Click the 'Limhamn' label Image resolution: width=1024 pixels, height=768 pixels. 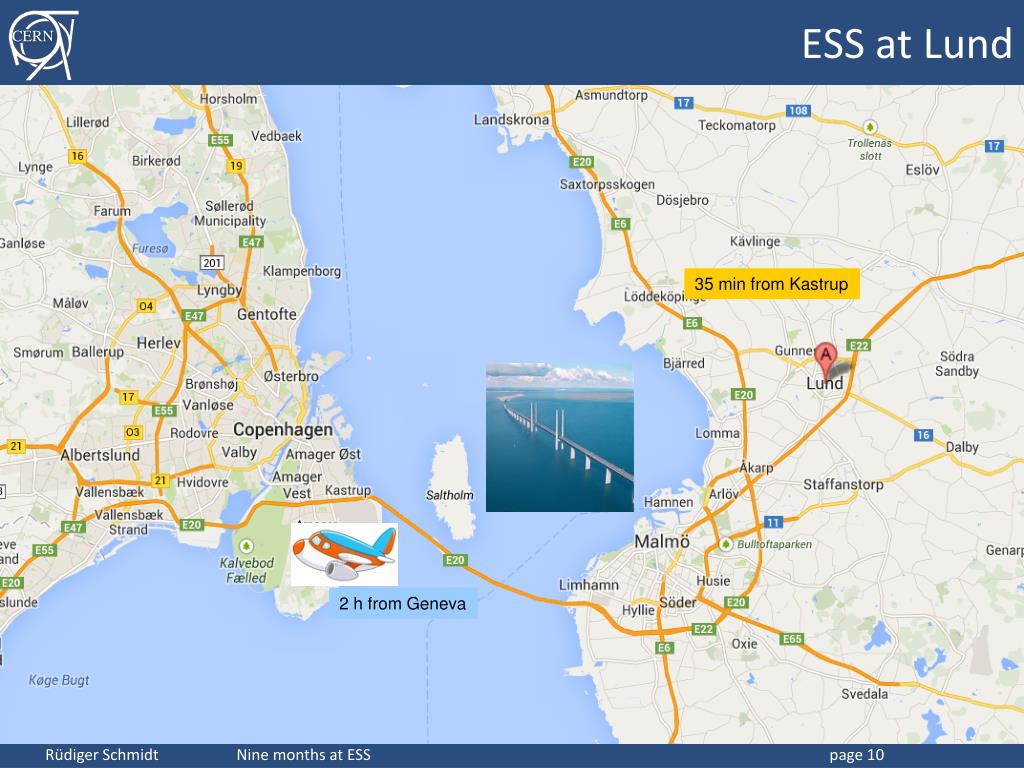(588, 584)
